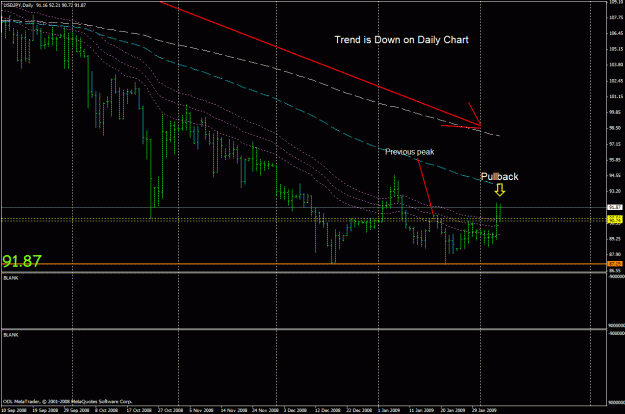Click the 'Trend is Down on Daily Chart' label

401,40
